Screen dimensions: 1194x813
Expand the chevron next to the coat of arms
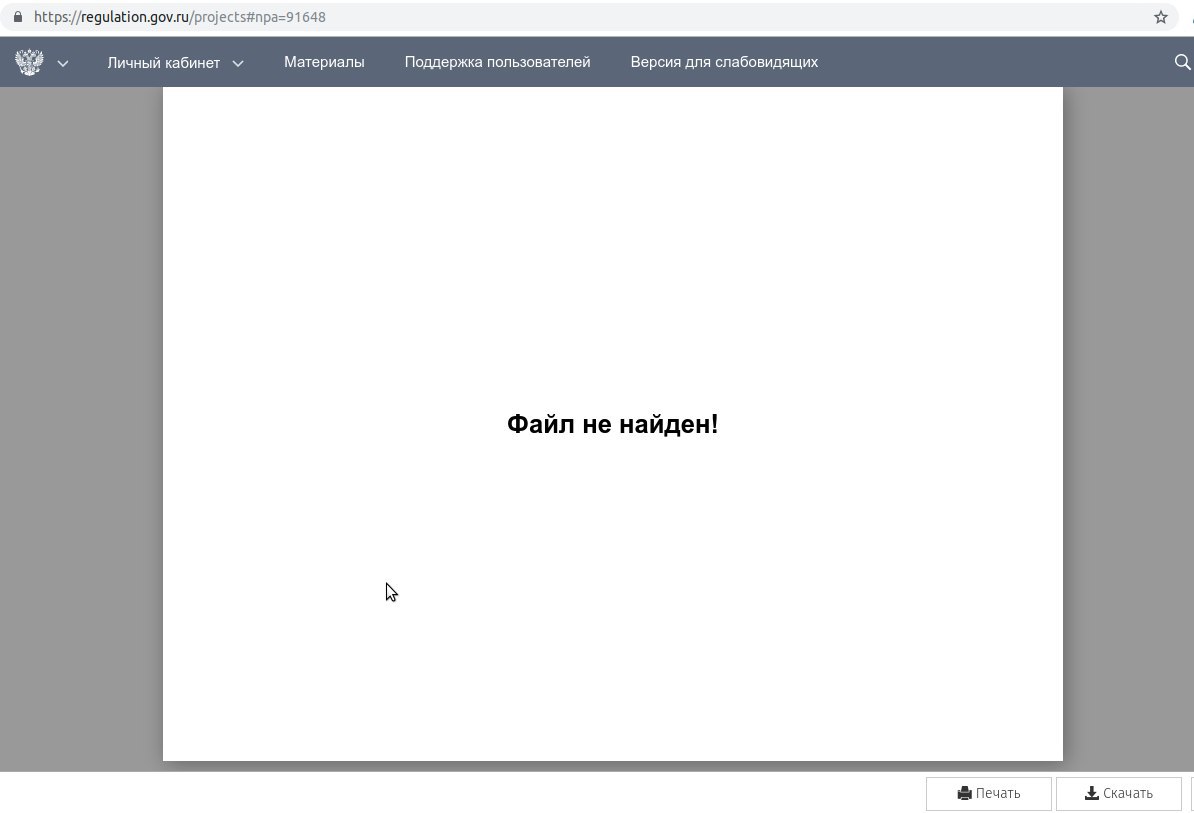63,64
